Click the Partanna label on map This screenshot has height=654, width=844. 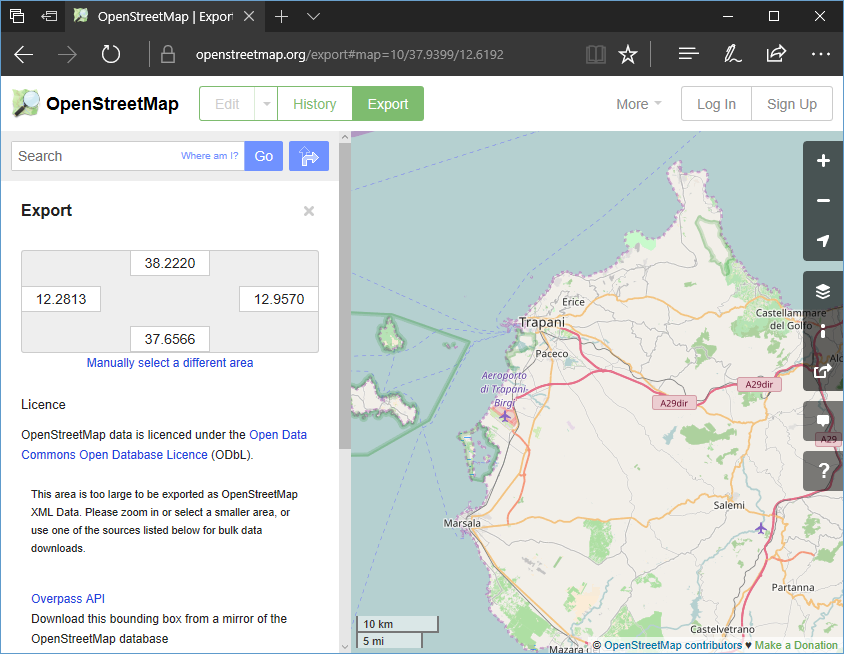coord(792,587)
